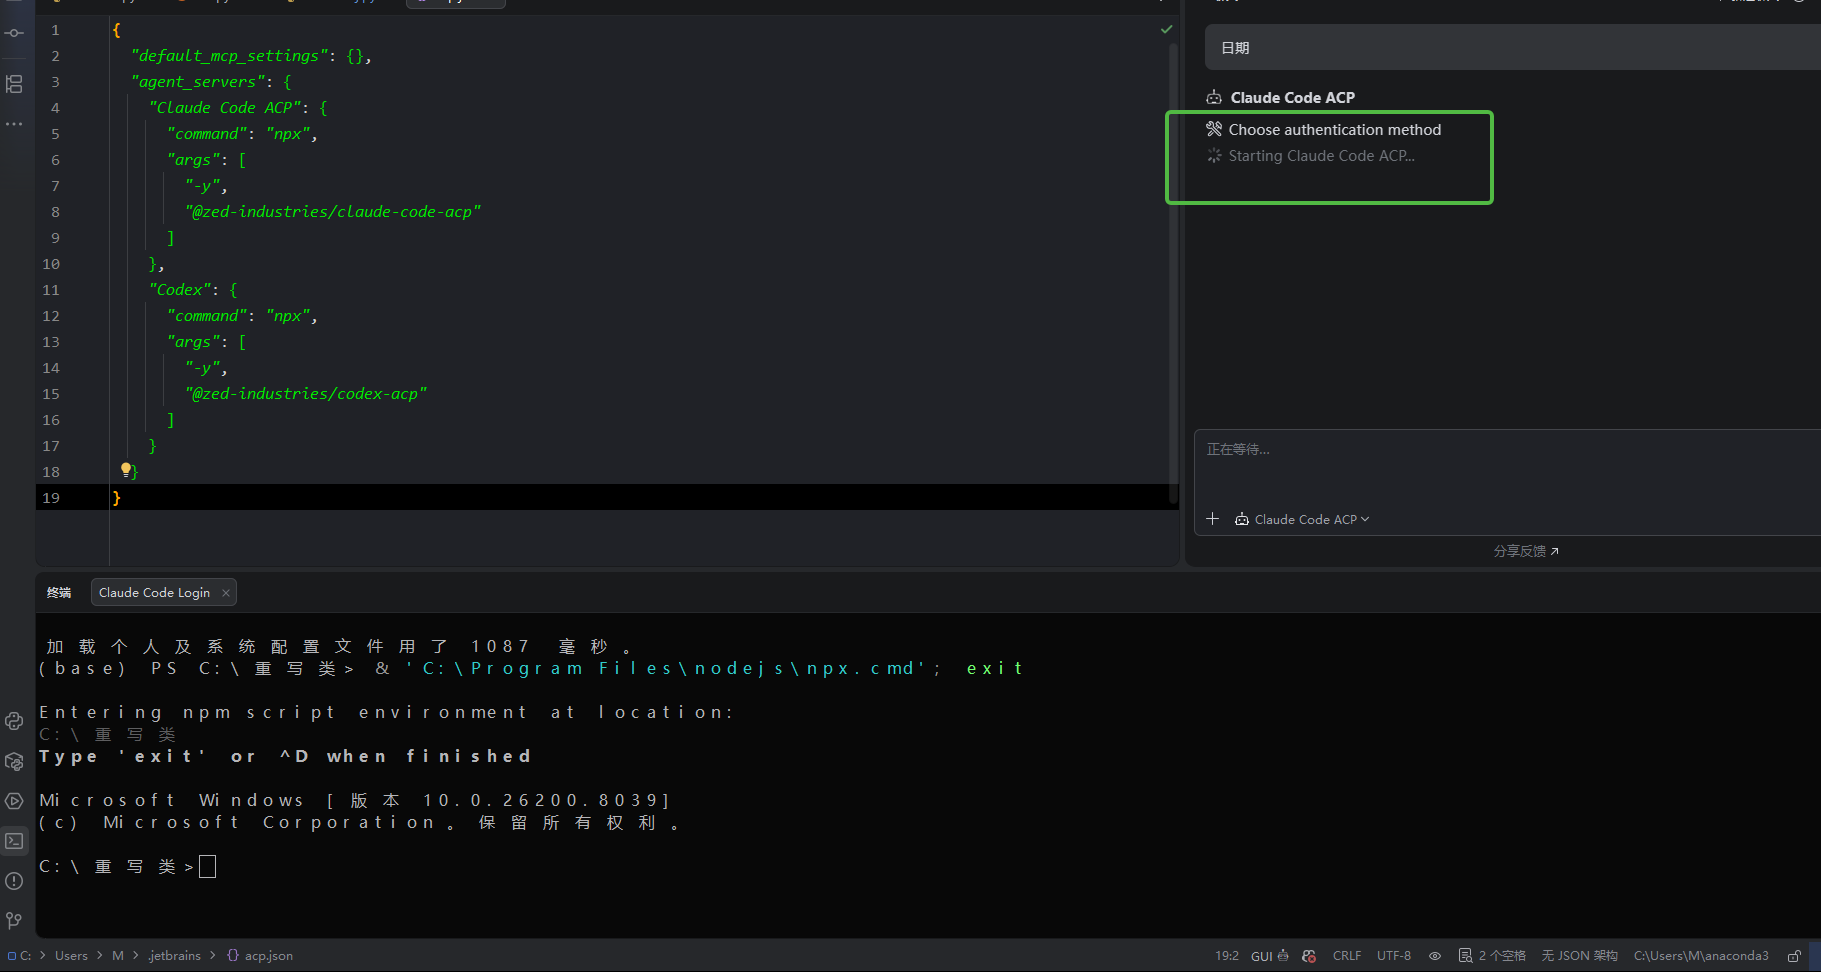Click the 日期 header bar in chat panel

tap(1512, 47)
